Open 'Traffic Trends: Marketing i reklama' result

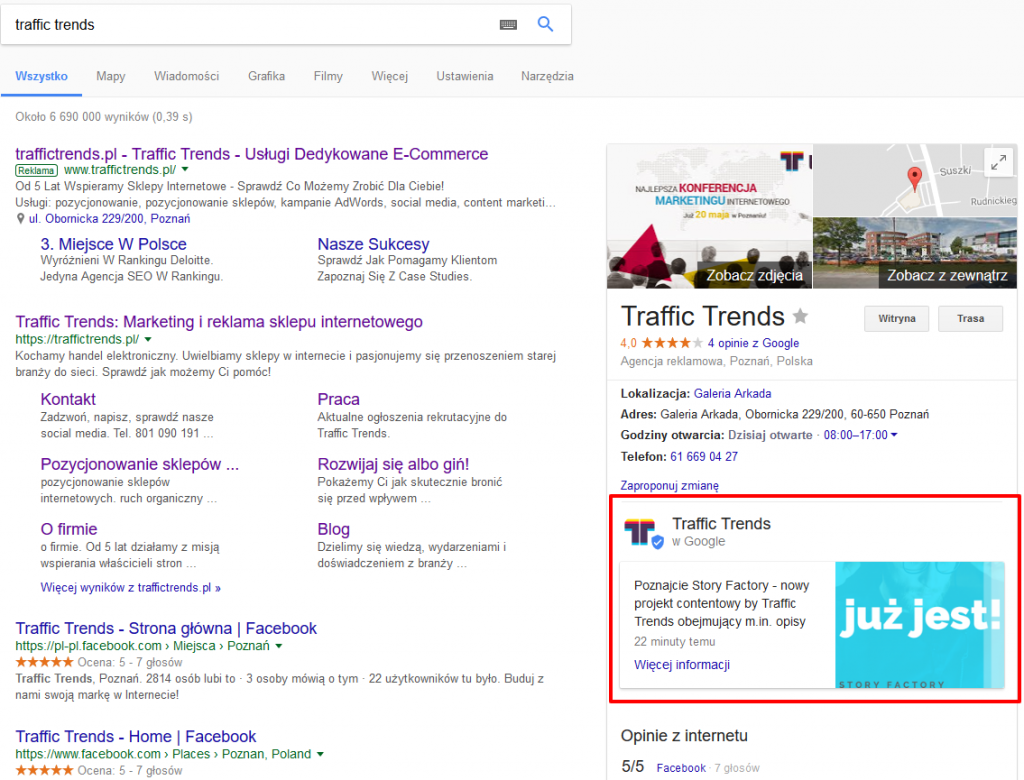(x=219, y=322)
